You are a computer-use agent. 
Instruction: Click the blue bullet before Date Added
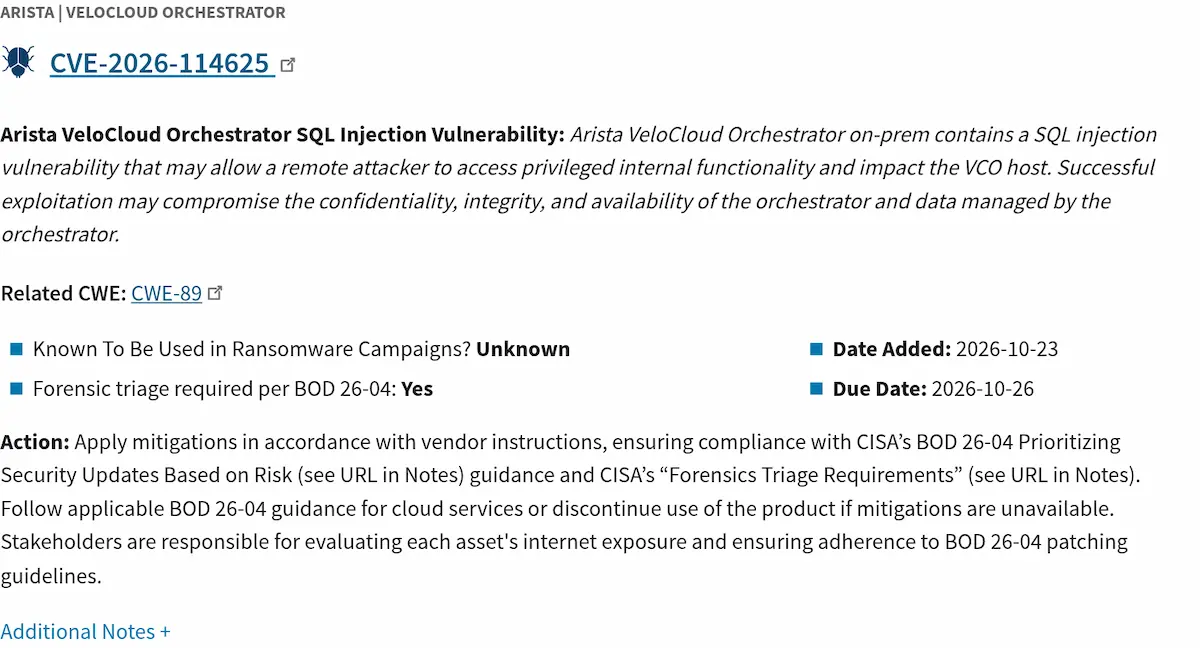[x=815, y=349]
